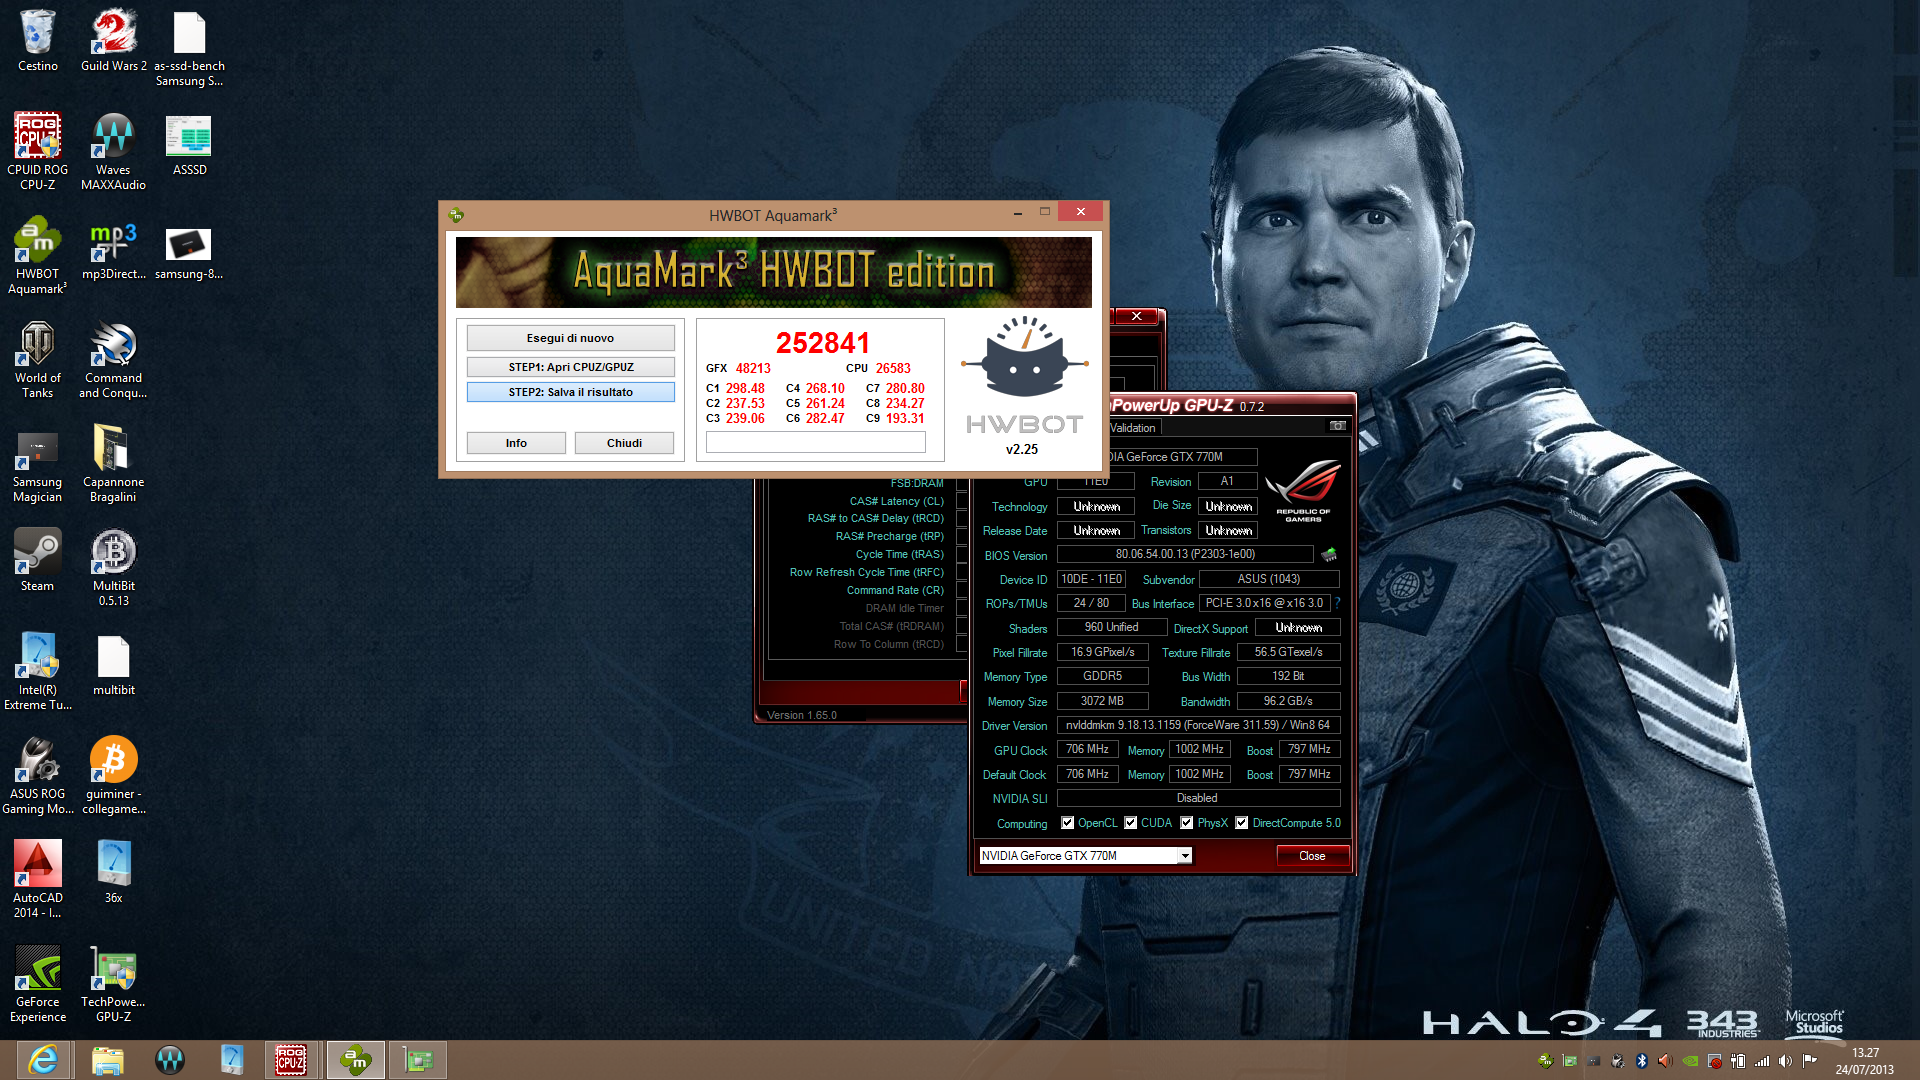Select mp3Direct desktop shortcut

tap(114, 250)
